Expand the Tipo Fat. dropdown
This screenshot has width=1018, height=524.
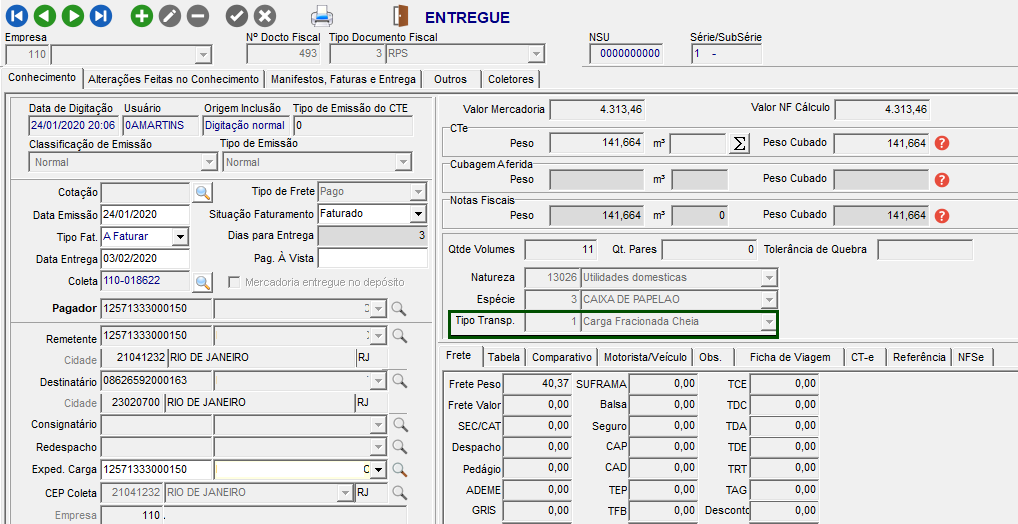click(x=180, y=237)
